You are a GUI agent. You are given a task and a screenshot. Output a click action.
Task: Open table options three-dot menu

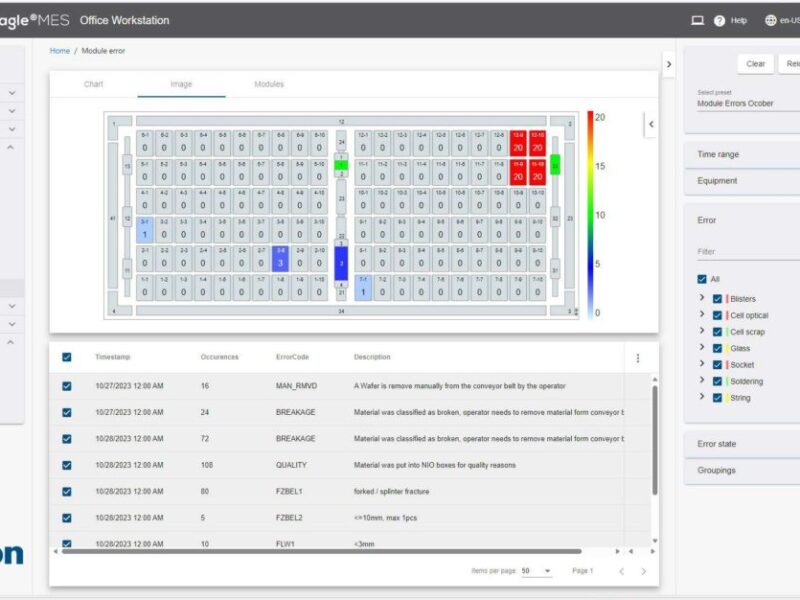tap(638, 358)
